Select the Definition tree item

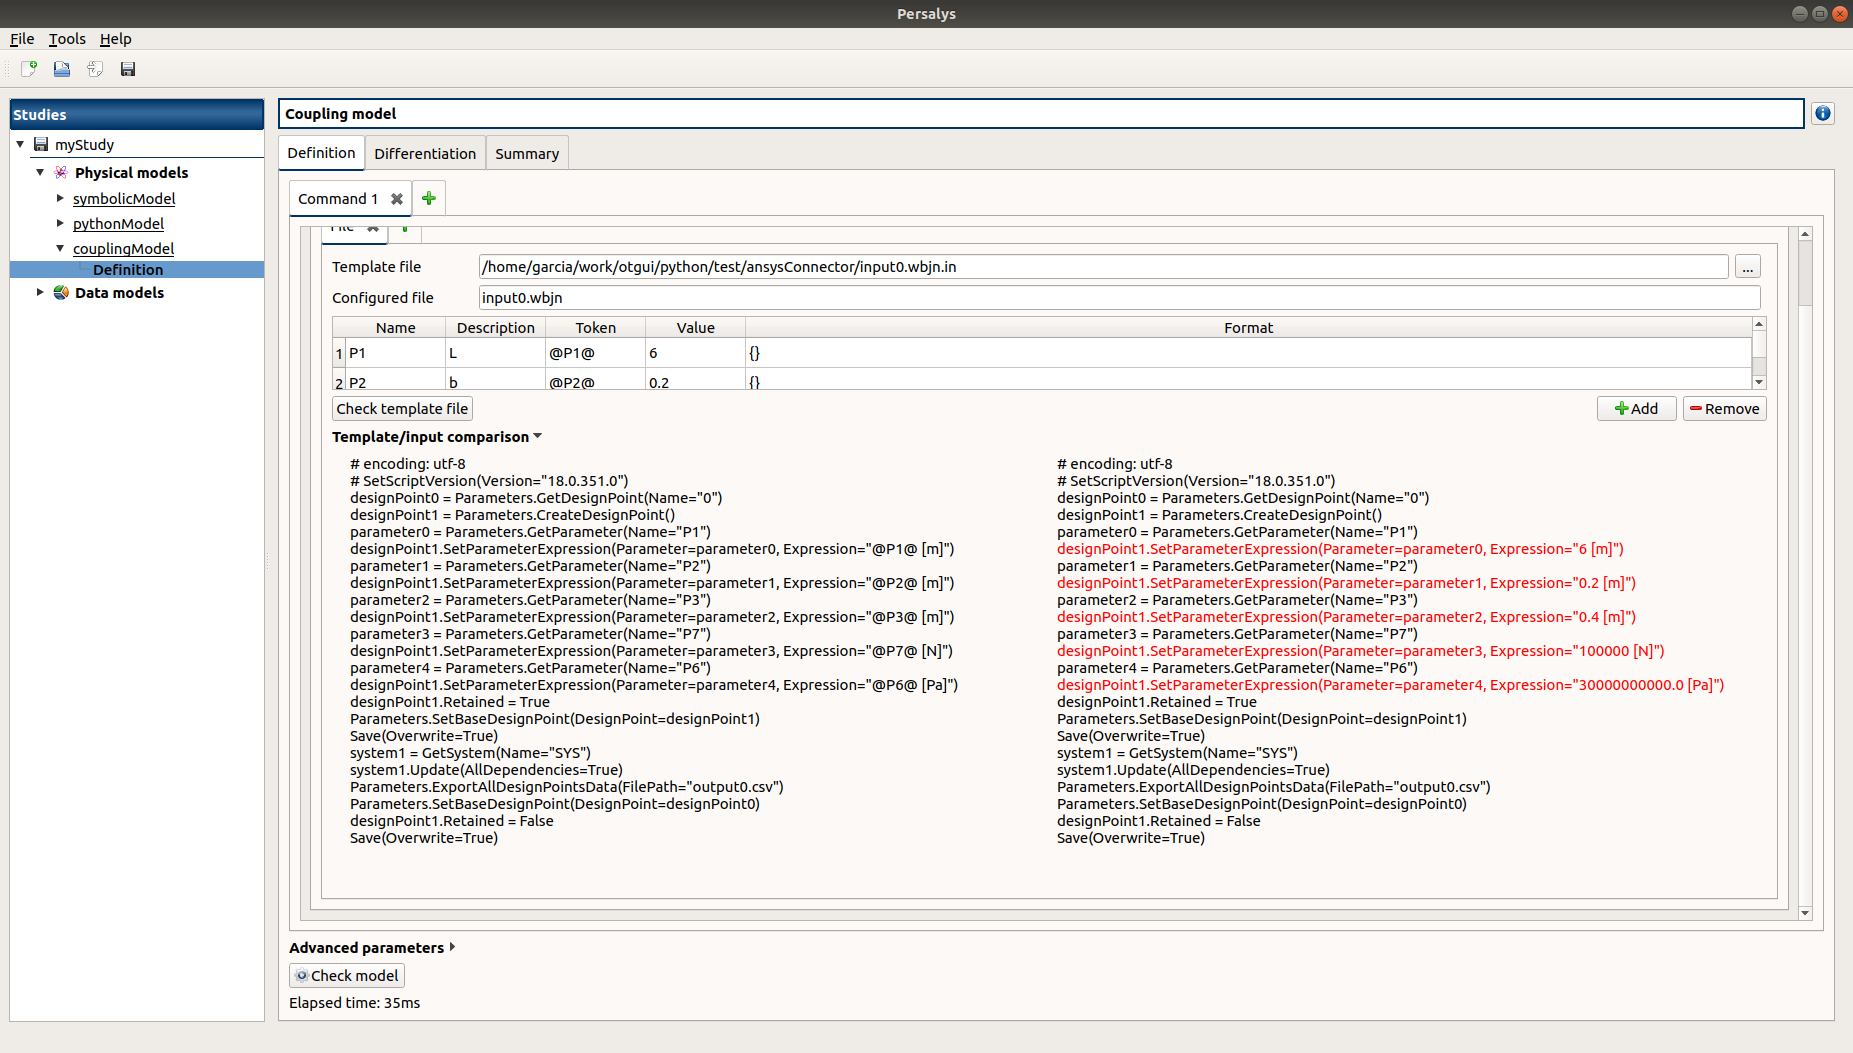coord(128,270)
